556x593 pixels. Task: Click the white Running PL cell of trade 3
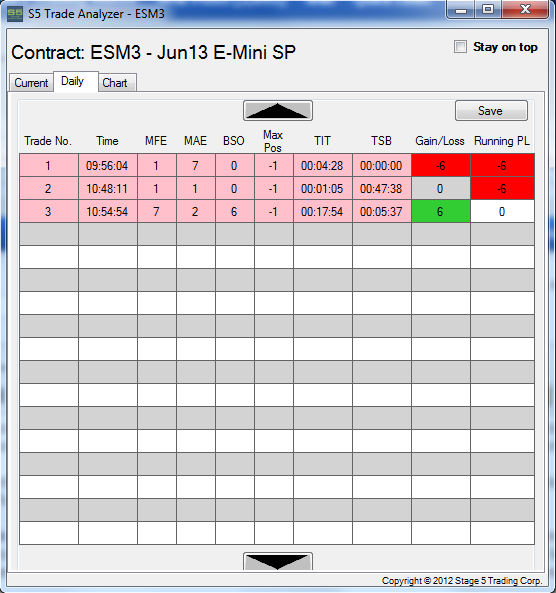502,211
